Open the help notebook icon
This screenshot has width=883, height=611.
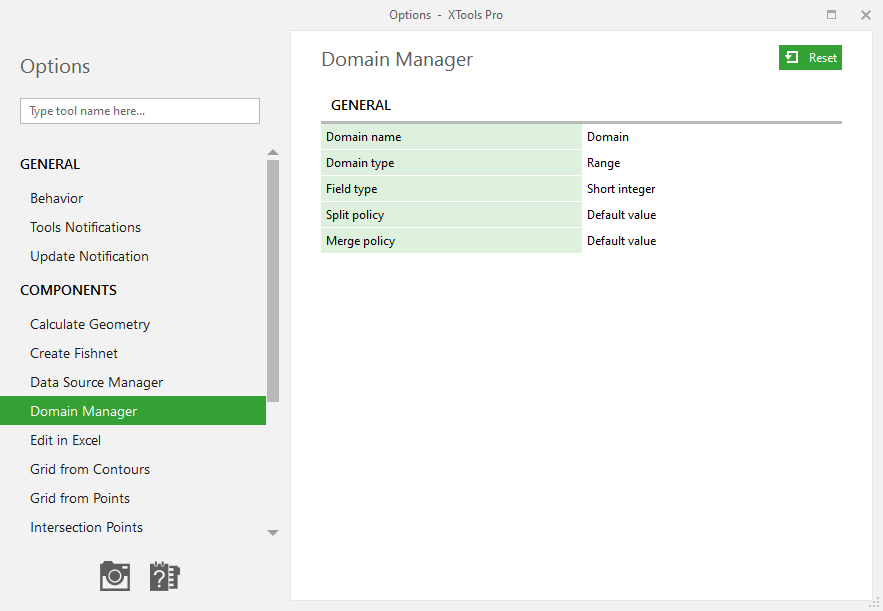pos(164,576)
